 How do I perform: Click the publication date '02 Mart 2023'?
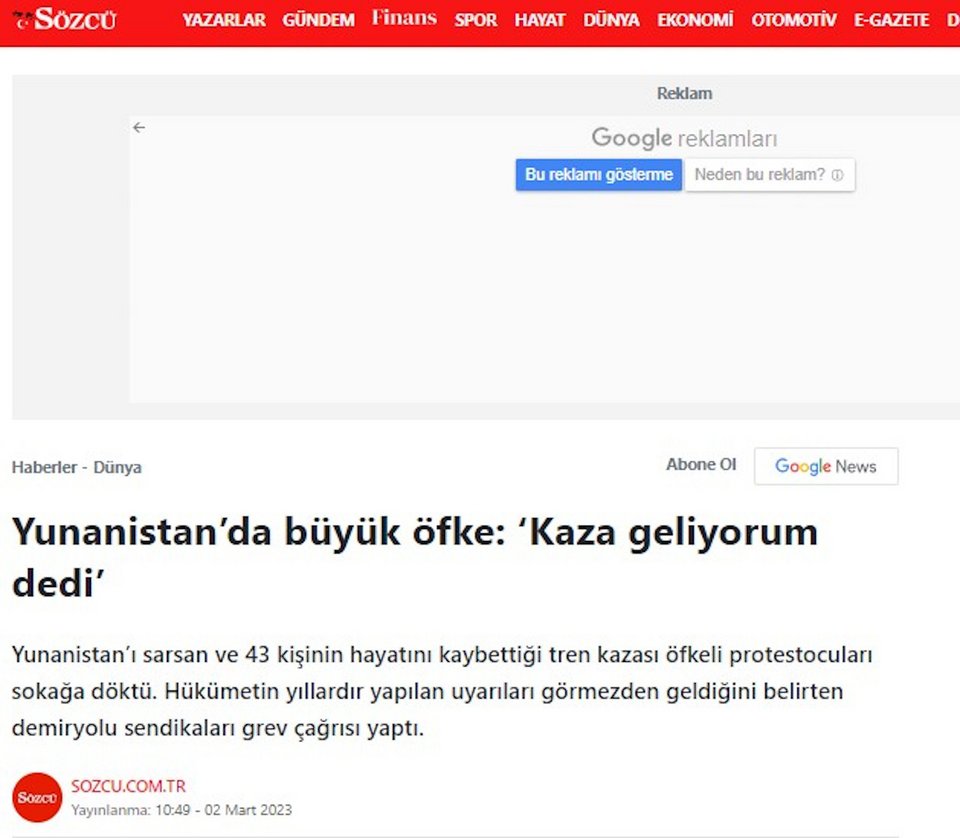(248, 810)
